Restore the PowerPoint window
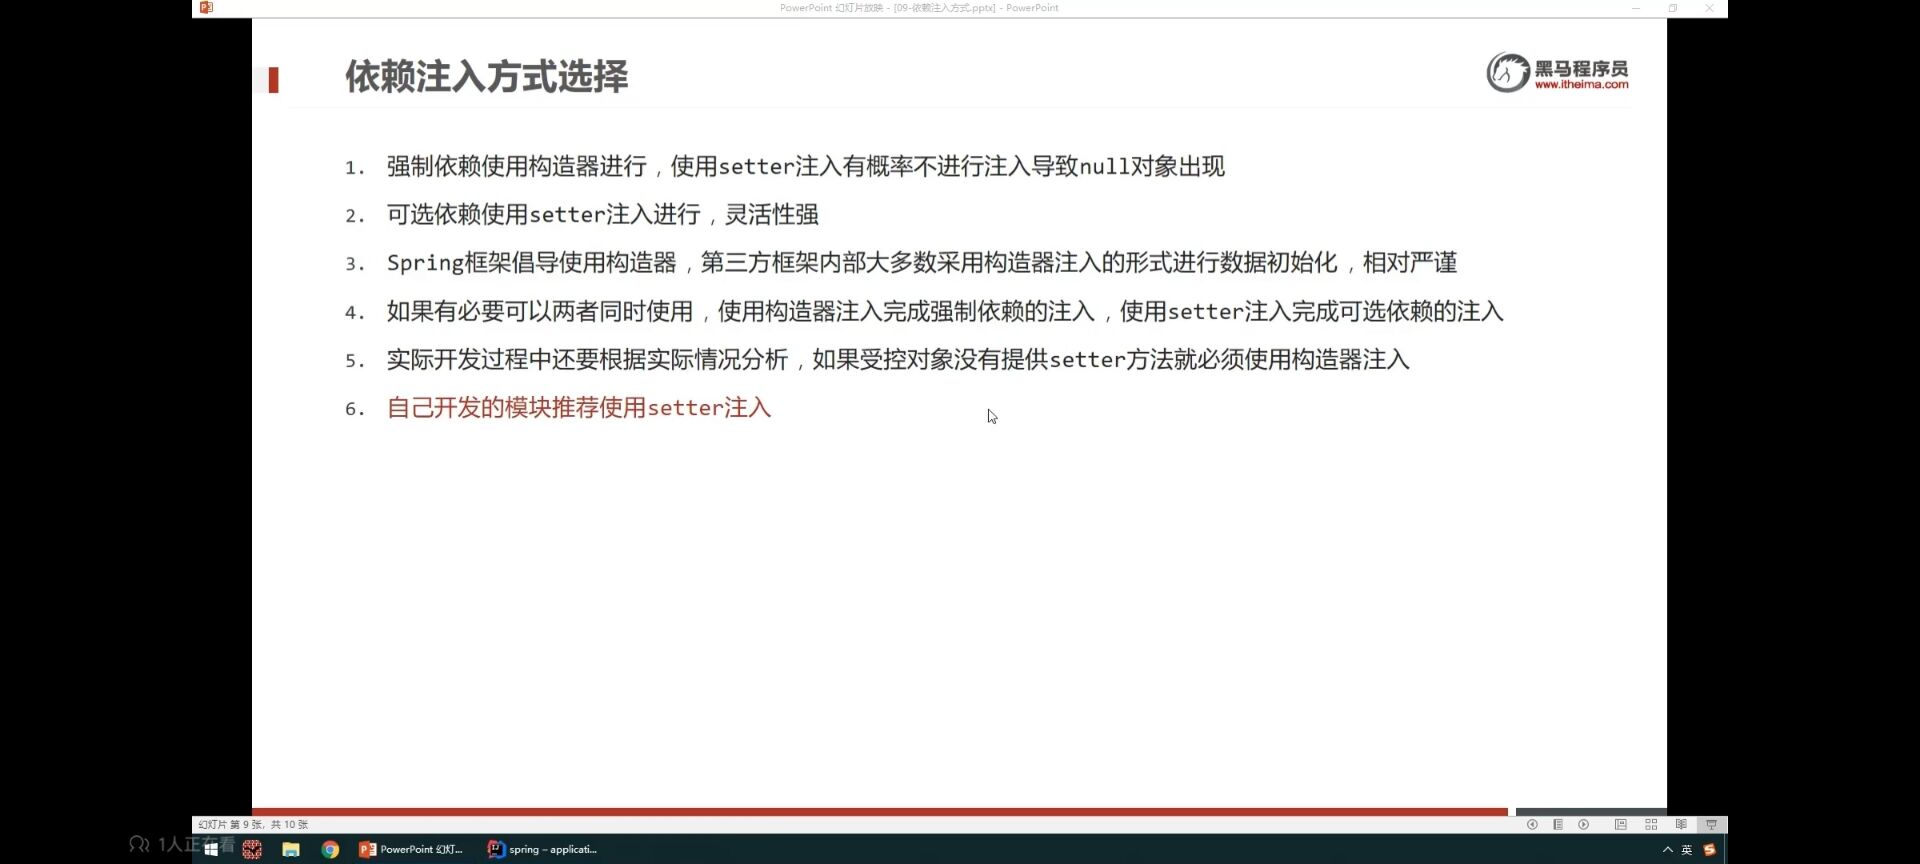The width and height of the screenshot is (1920, 864). pyautogui.click(x=1673, y=8)
